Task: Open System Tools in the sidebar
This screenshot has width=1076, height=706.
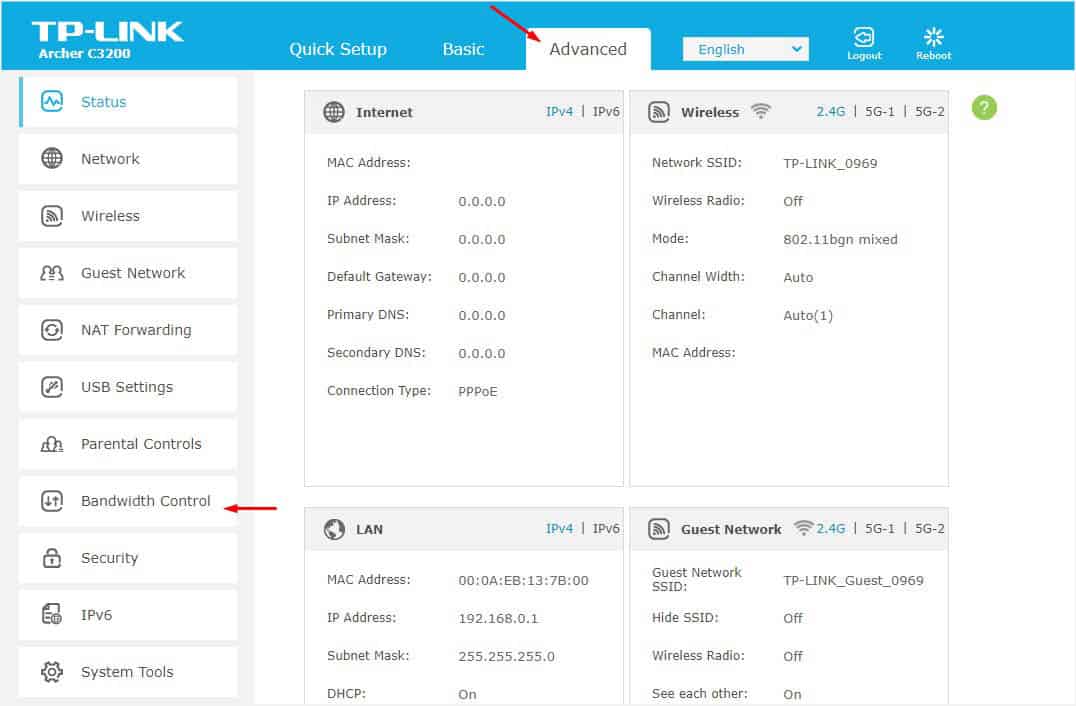Action: coord(128,672)
